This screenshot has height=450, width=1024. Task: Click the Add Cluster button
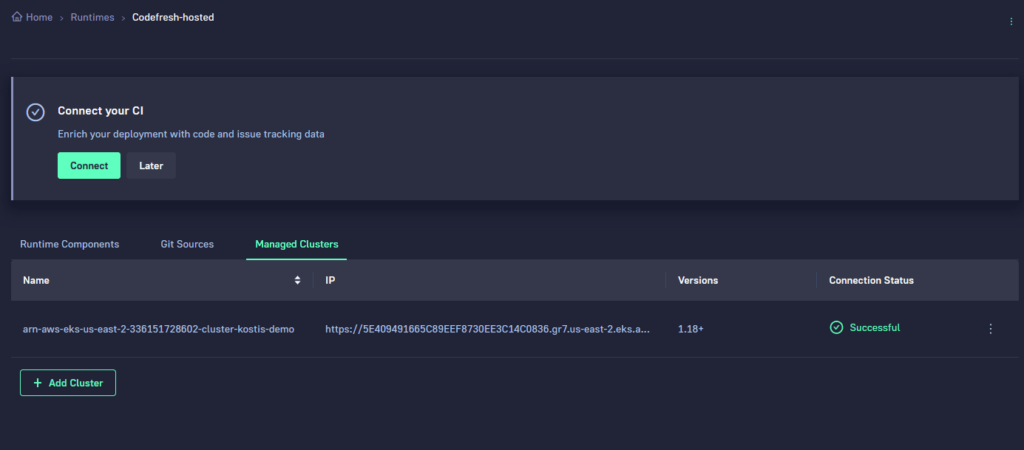point(68,383)
